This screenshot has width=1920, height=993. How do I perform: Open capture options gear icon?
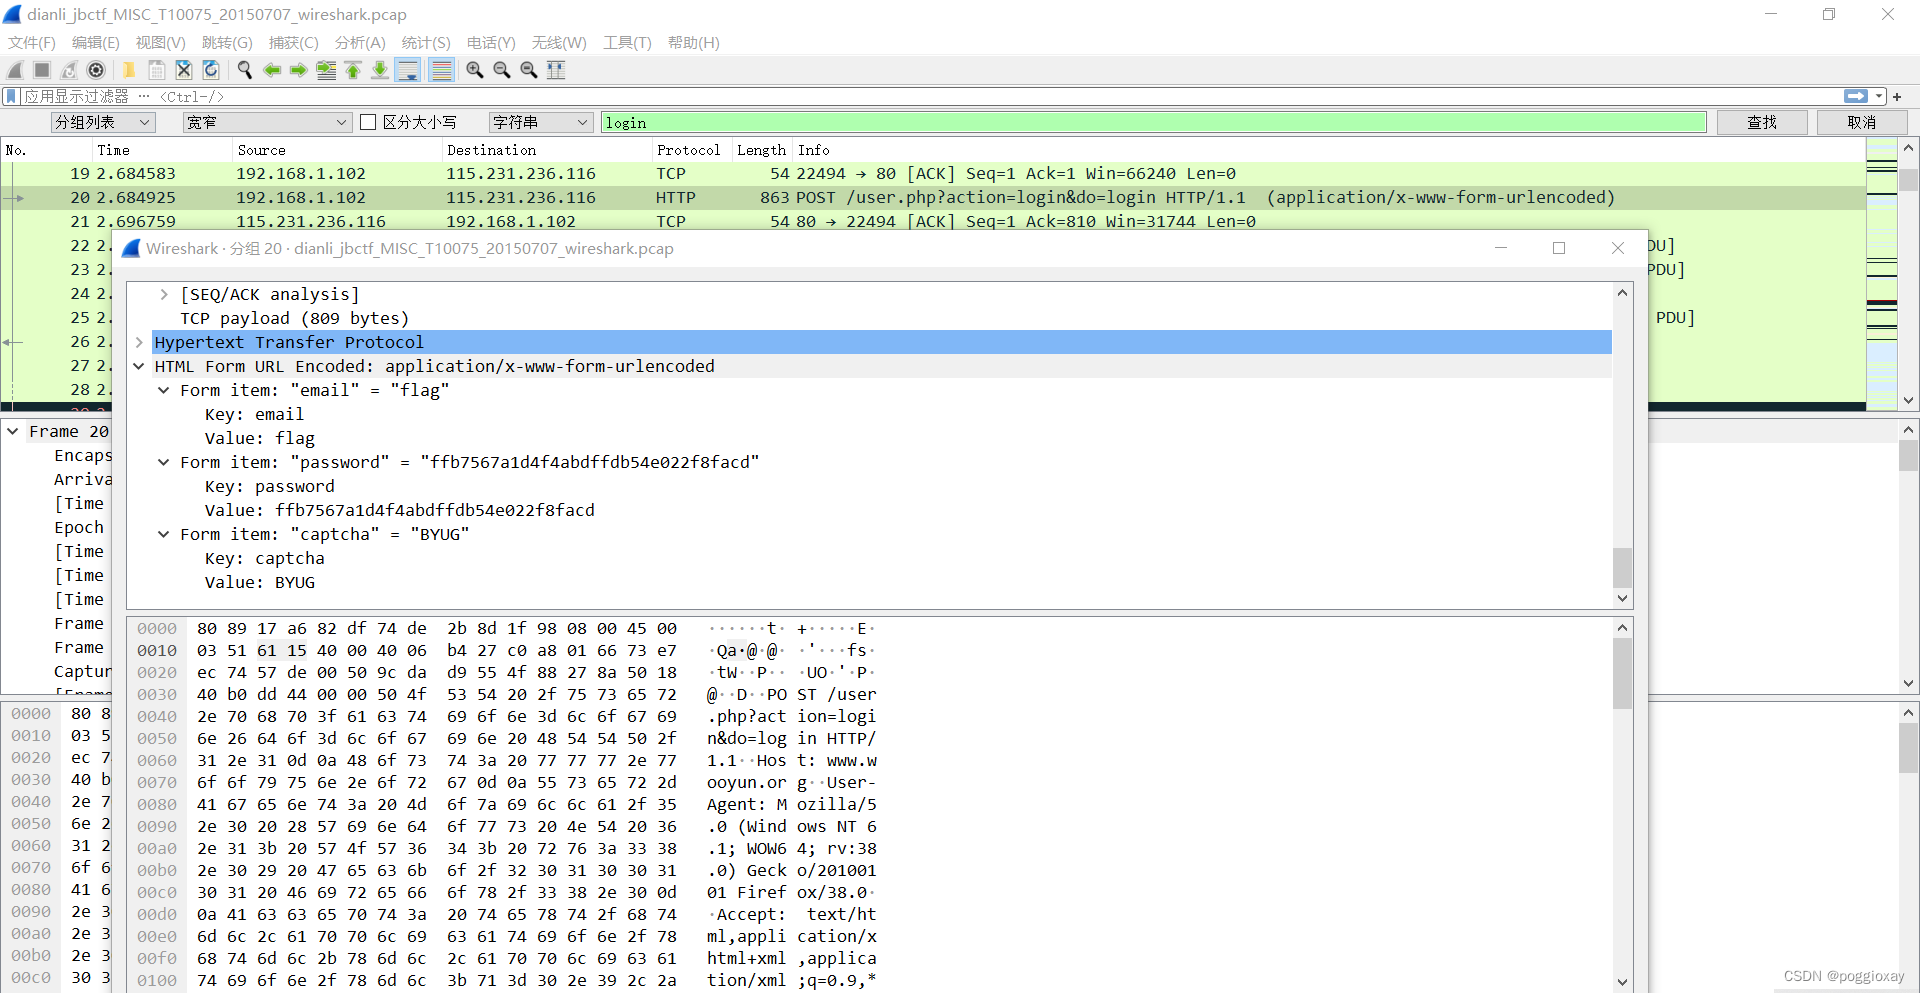coord(96,70)
